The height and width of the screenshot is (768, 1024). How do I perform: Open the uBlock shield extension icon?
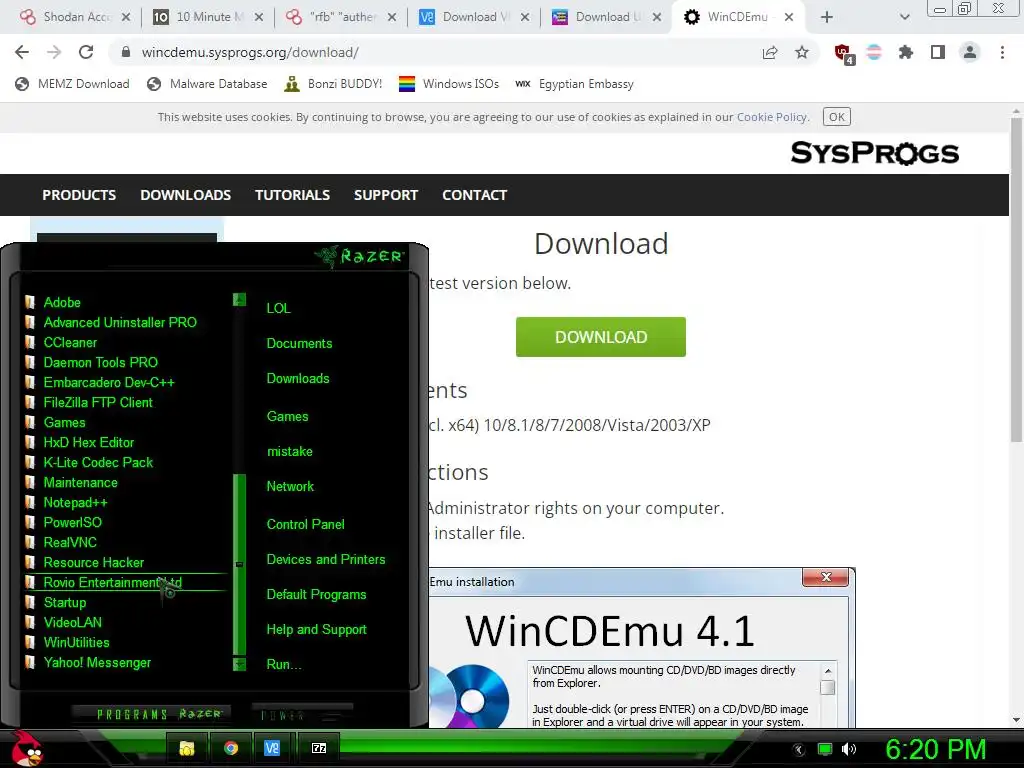[844, 54]
